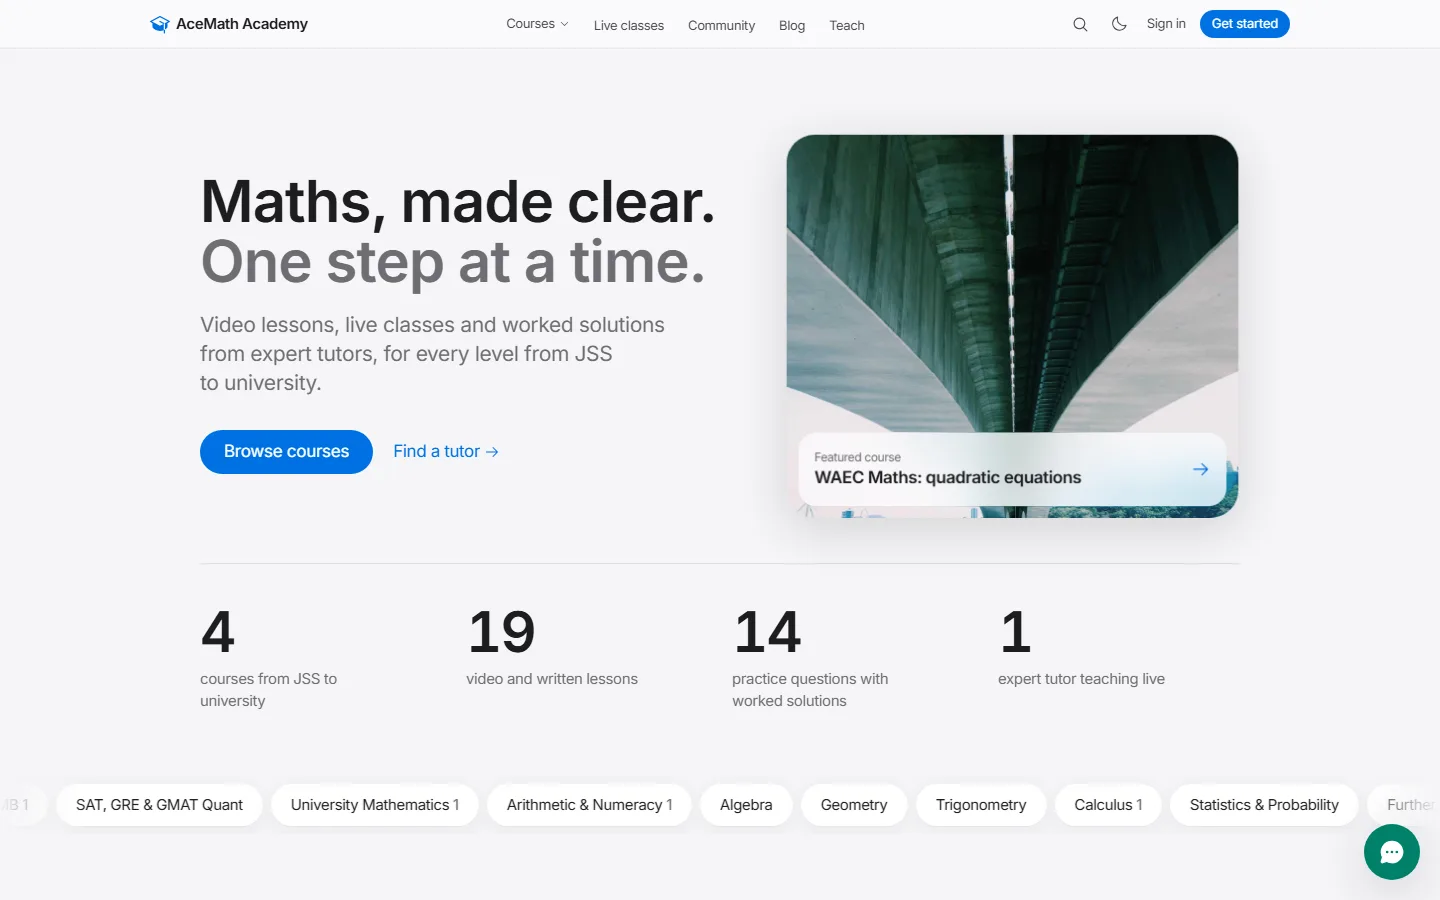This screenshot has height=900, width=1440.
Task: Go to Live classes
Action: 629,25
